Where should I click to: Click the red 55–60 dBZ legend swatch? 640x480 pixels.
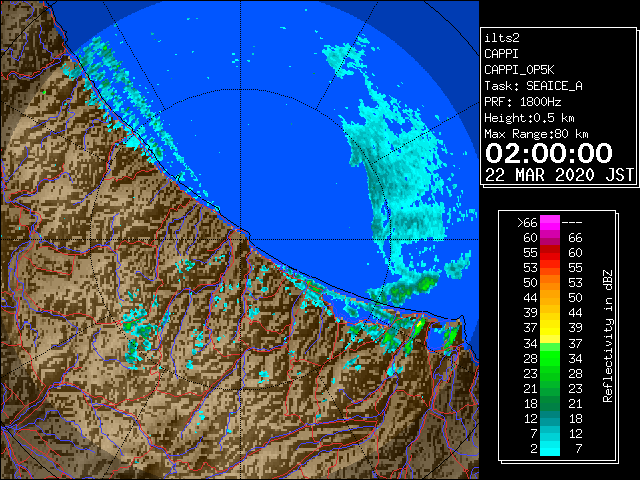(x=550, y=253)
